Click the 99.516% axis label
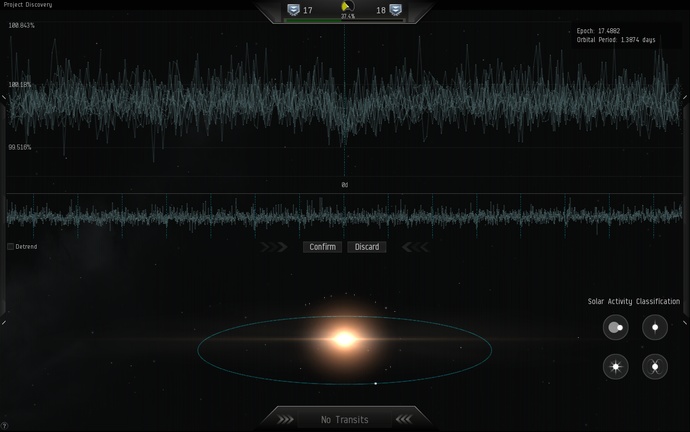Viewport: 690px width, 432px height. tap(20, 147)
